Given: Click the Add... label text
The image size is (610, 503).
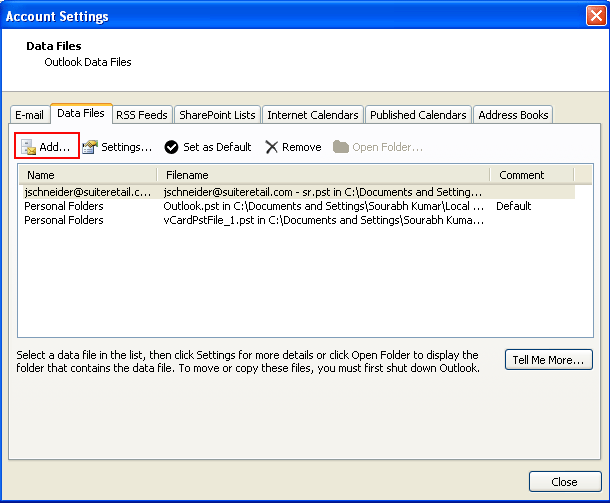Looking at the screenshot, I should click(55, 147).
